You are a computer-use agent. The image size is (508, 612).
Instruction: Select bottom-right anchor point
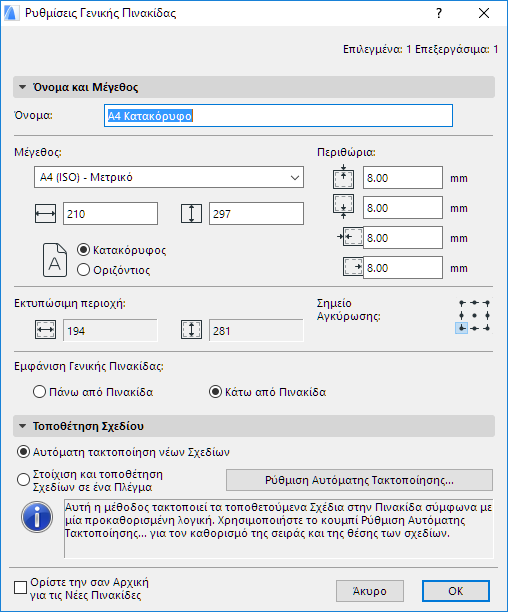coord(487,328)
